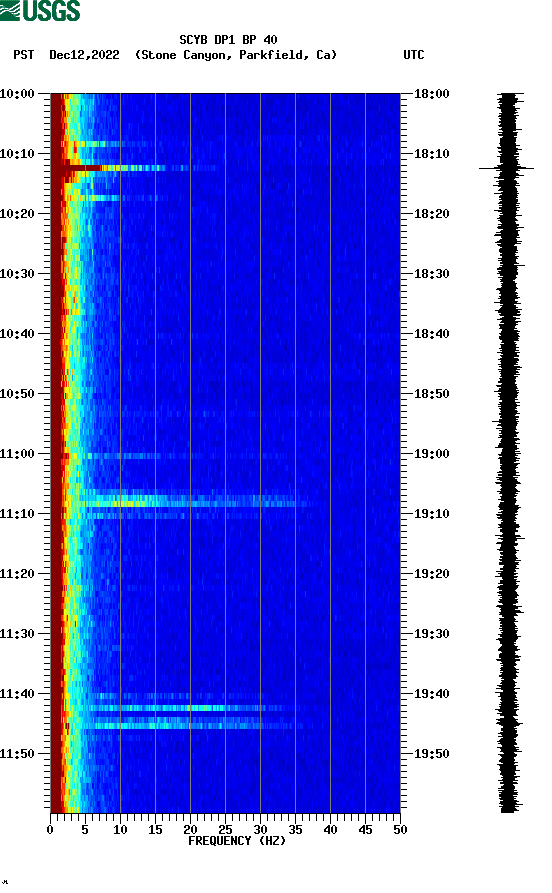The width and height of the screenshot is (552, 893).
Task: Click the "18:10" UTC time label
Action: pos(432,154)
